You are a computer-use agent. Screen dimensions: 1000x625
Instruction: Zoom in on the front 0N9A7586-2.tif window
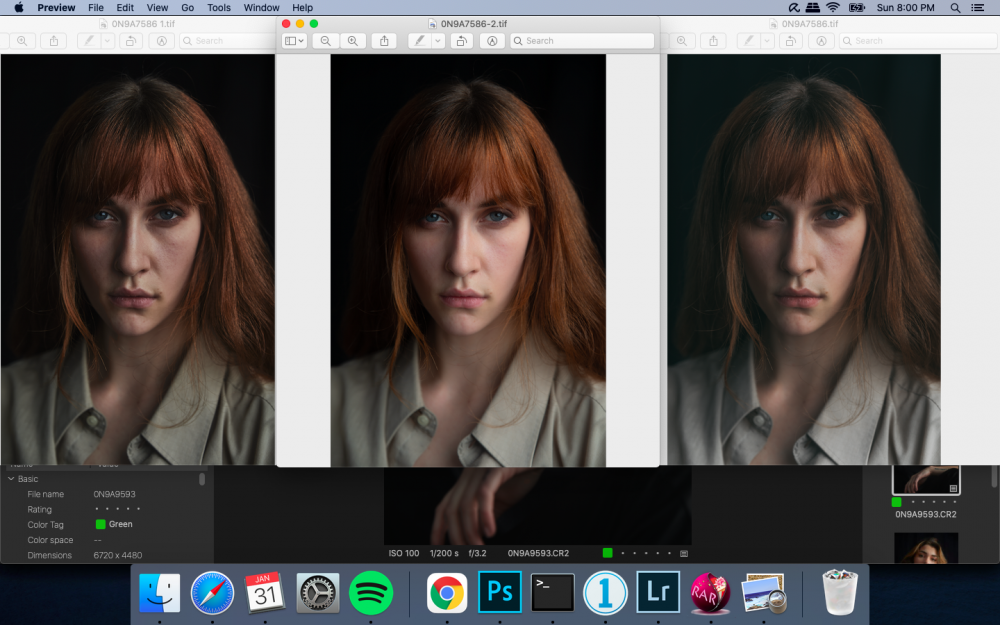[352, 41]
